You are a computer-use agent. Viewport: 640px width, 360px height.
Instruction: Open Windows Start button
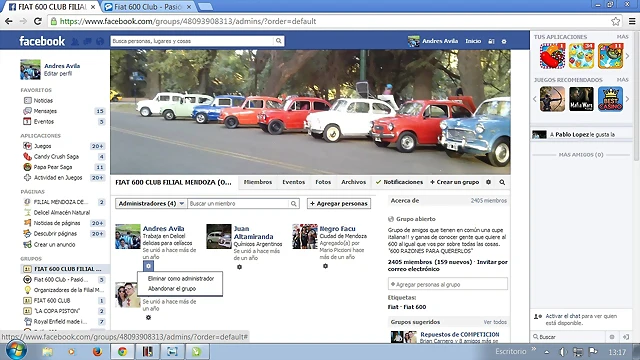click(x=16, y=351)
